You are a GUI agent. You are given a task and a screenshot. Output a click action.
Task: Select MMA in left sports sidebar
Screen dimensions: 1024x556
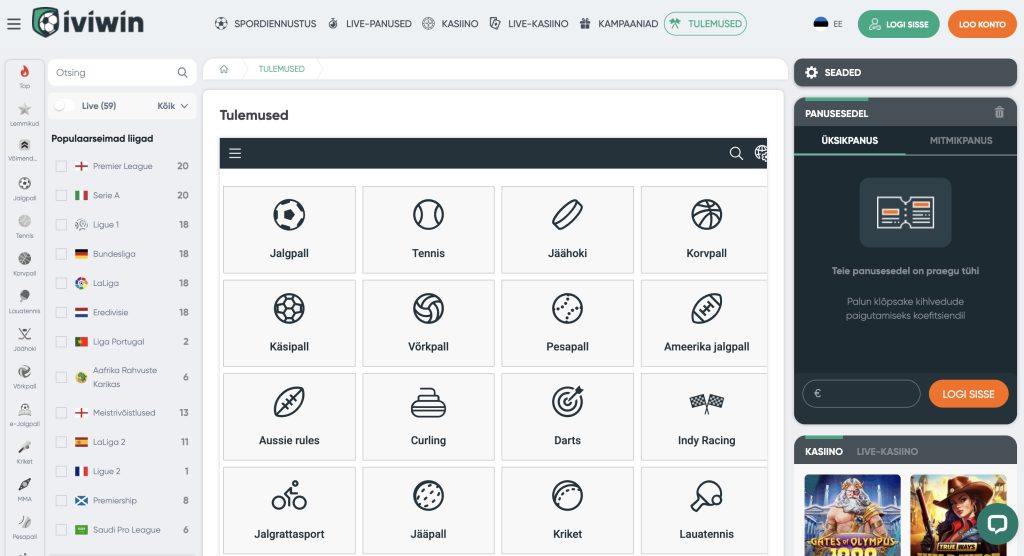(25, 490)
